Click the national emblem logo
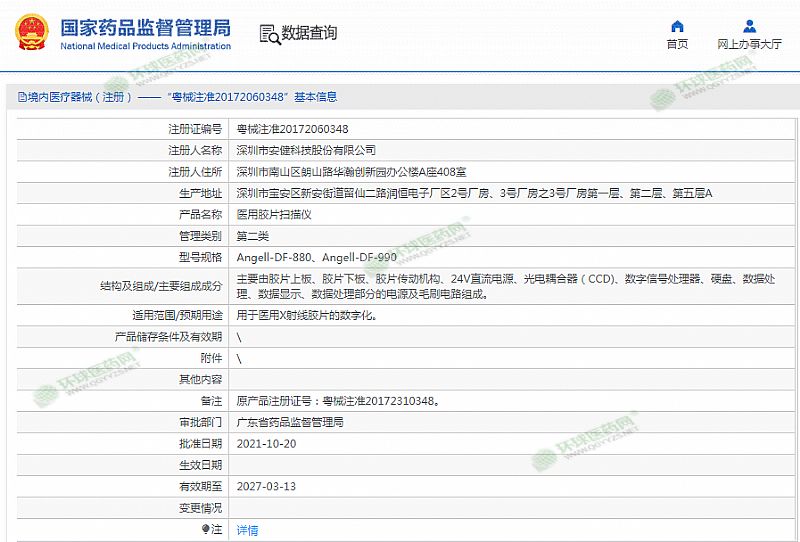This screenshot has width=800, height=542. (31, 33)
